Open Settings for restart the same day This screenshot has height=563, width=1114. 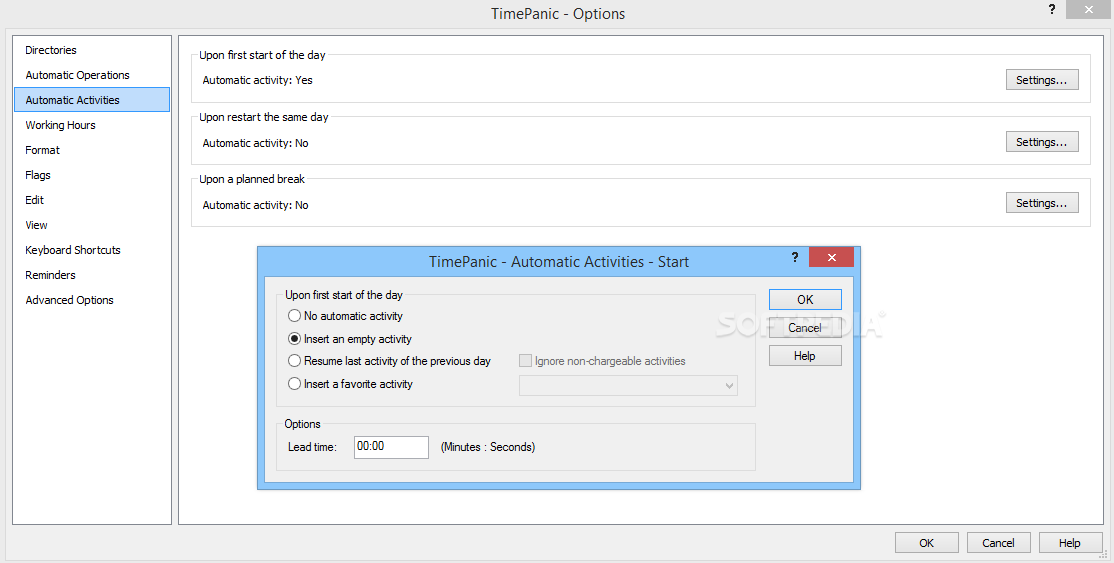tap(1042, 141)
